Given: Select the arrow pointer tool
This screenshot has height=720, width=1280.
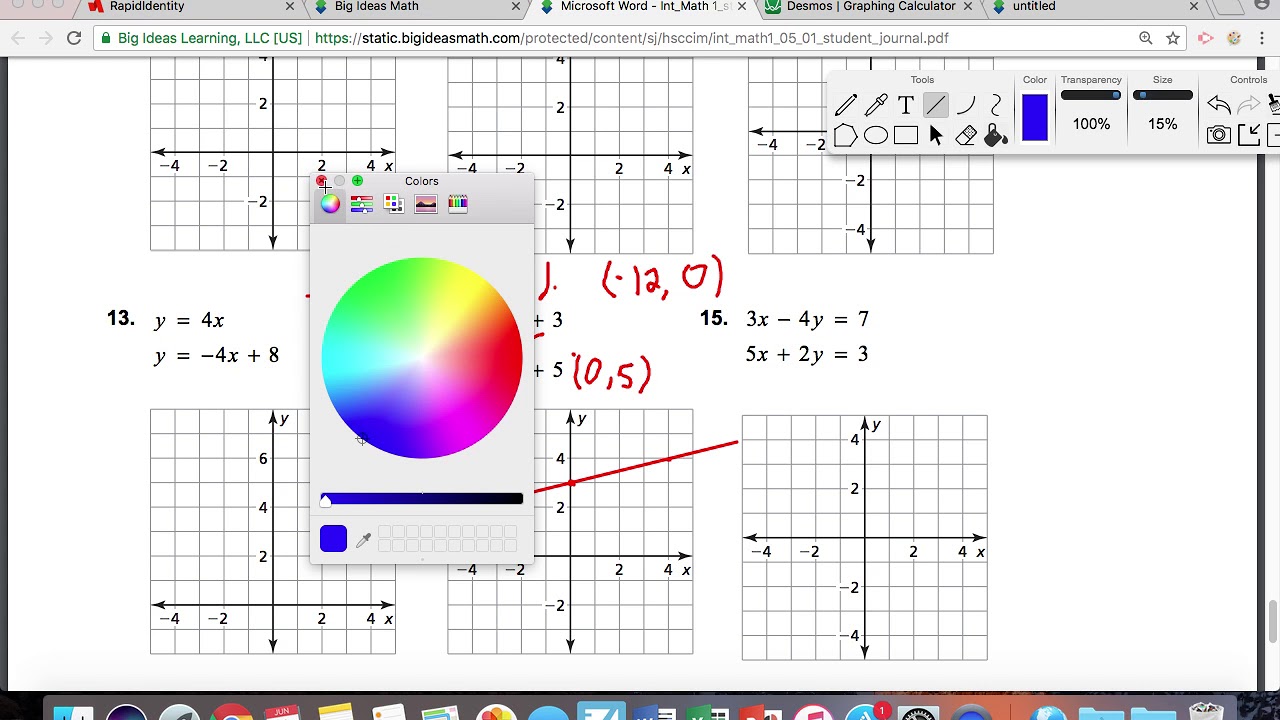Looking at the screenshot, I should pyautogui.click(x=936, y=135).
